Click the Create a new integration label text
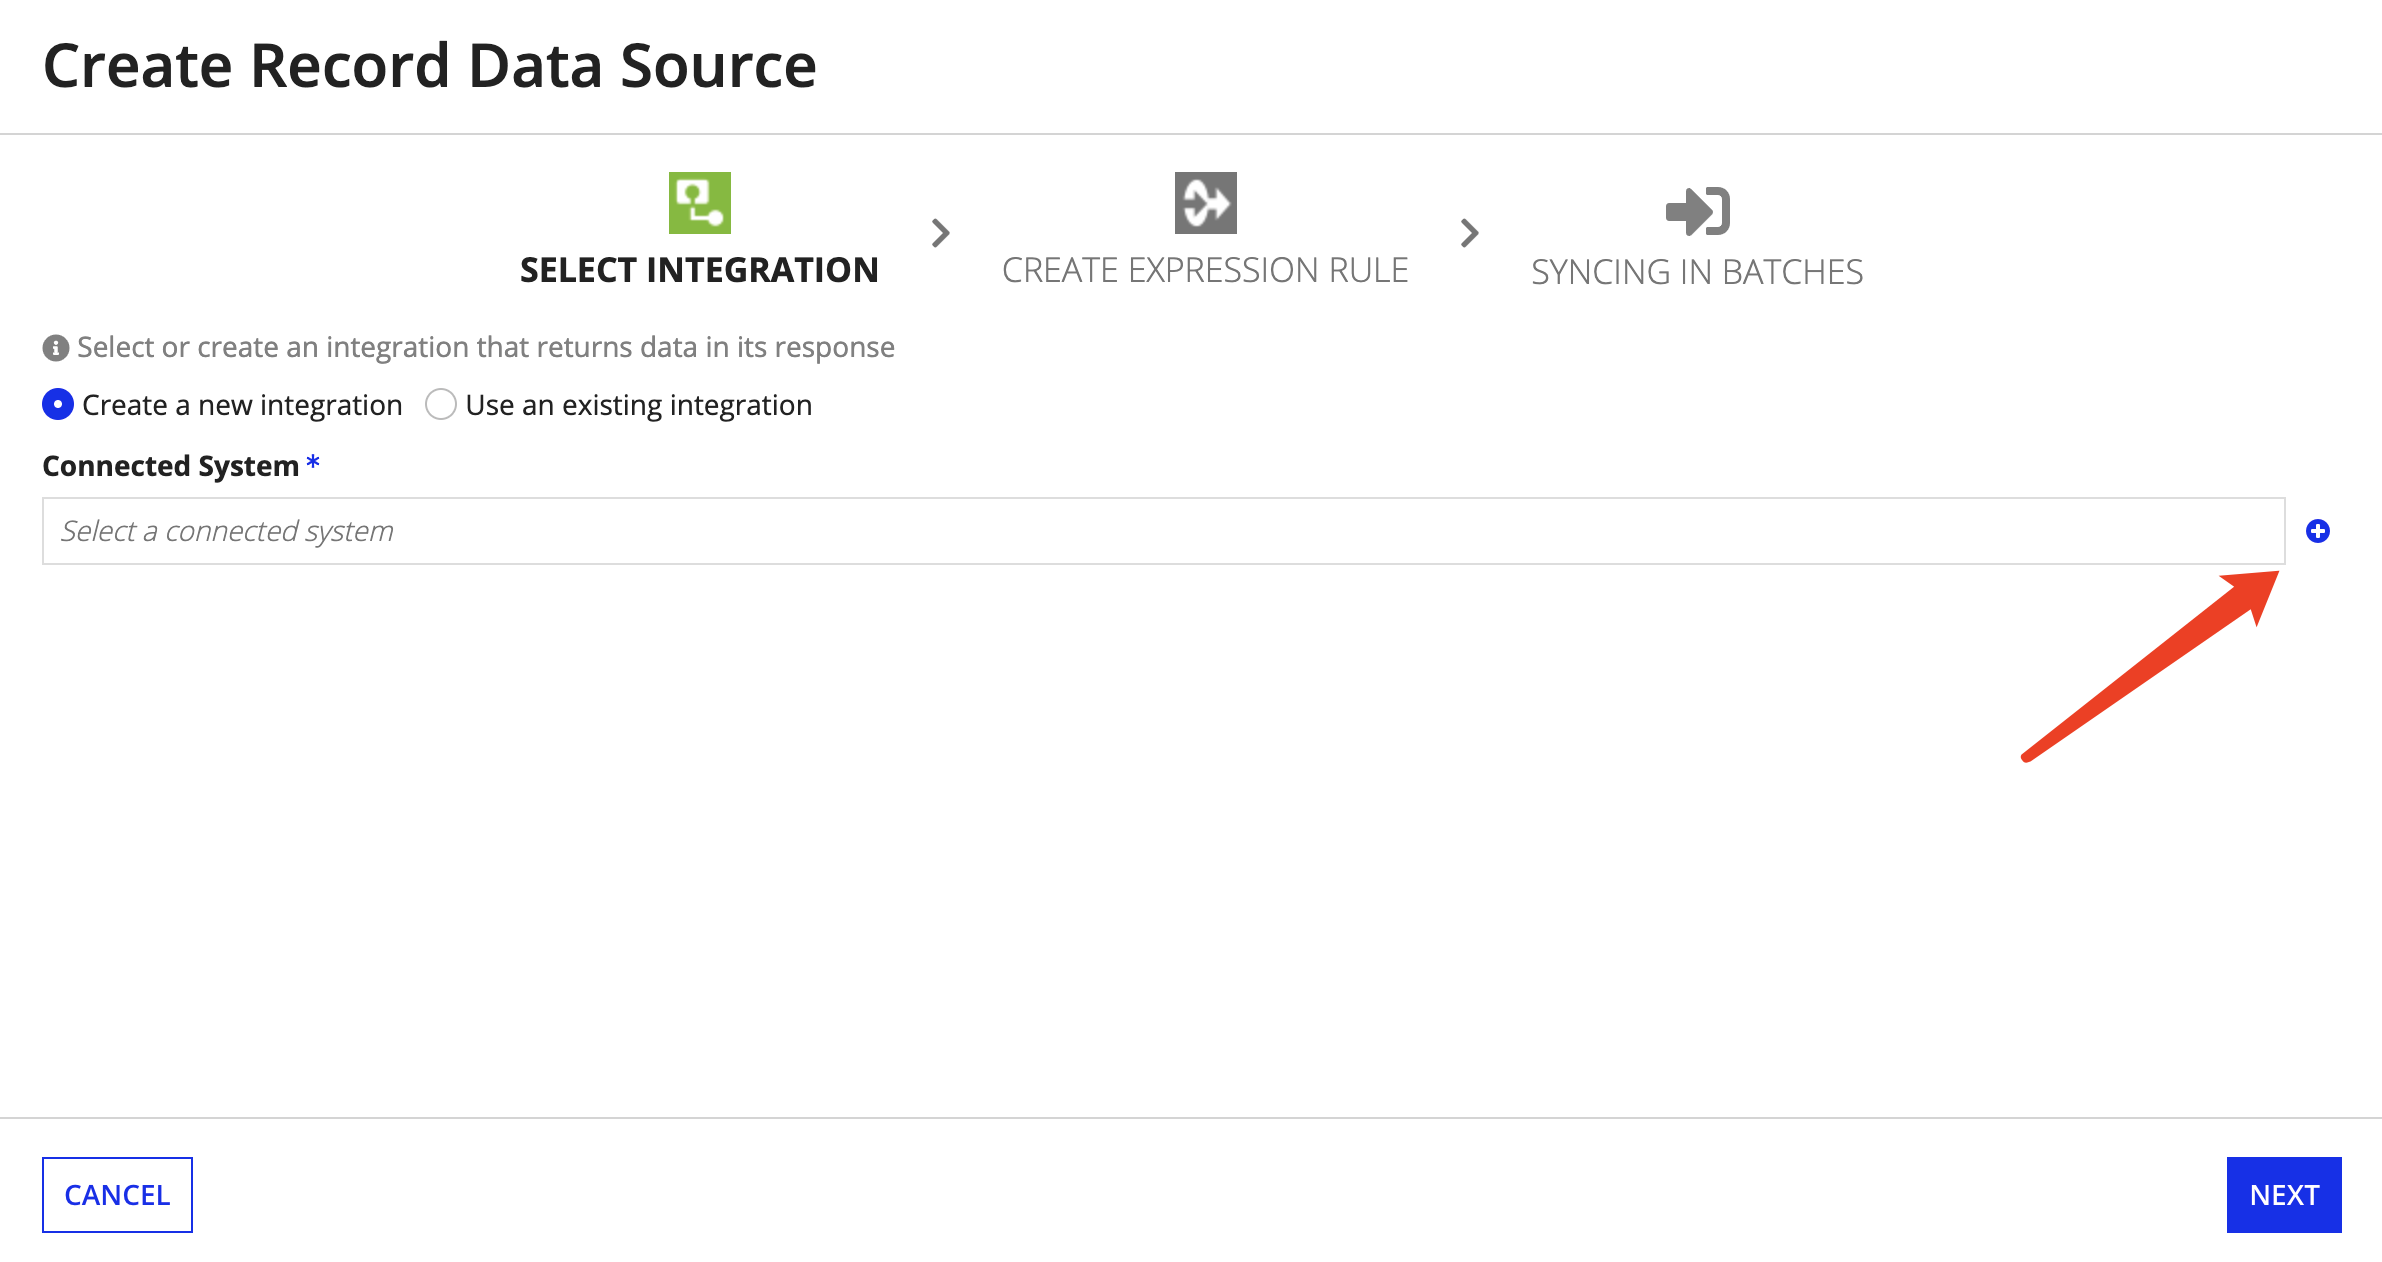 (242, 405)
